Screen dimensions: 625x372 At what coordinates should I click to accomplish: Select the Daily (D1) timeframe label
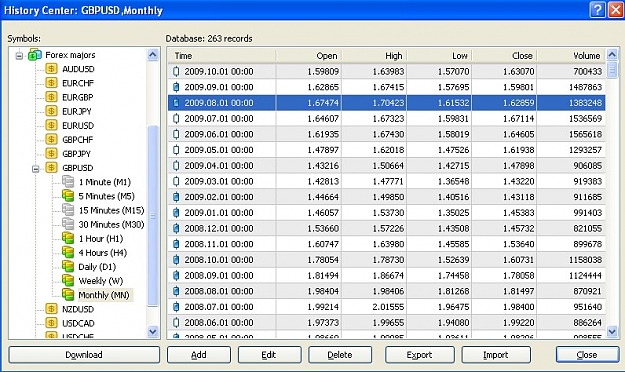[97, 267]
